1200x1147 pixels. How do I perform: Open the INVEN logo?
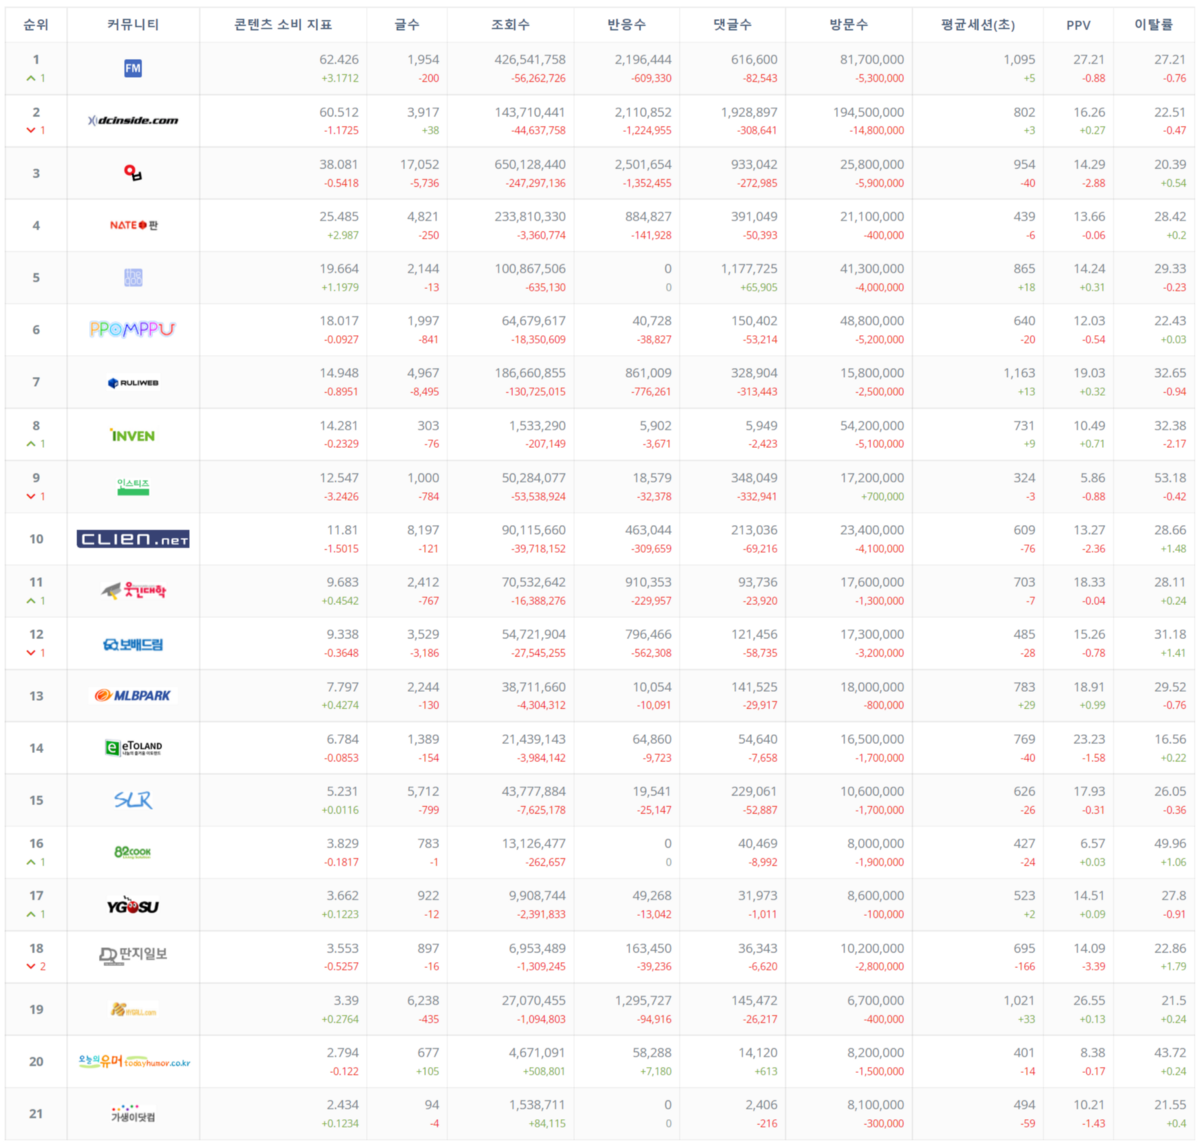(133, 435)
